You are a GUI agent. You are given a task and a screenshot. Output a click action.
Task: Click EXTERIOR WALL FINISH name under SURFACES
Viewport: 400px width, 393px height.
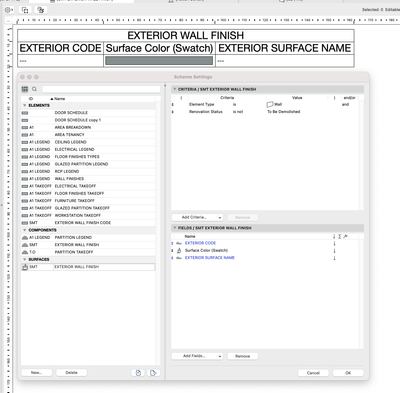pos(77,267)
